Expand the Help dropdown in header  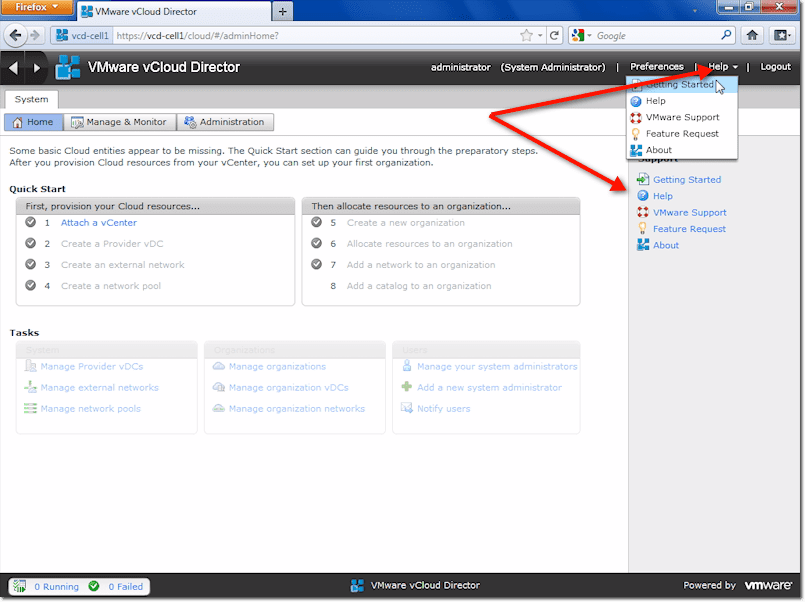723,67
